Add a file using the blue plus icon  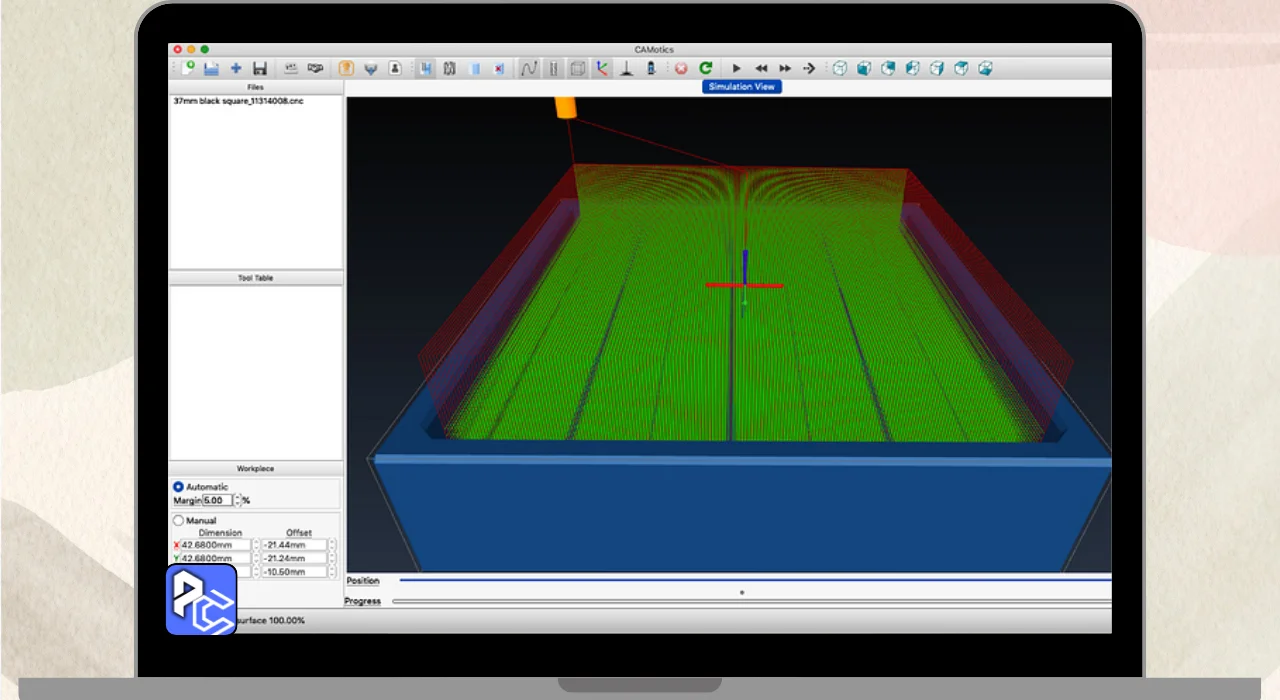[x=236, y=68]
